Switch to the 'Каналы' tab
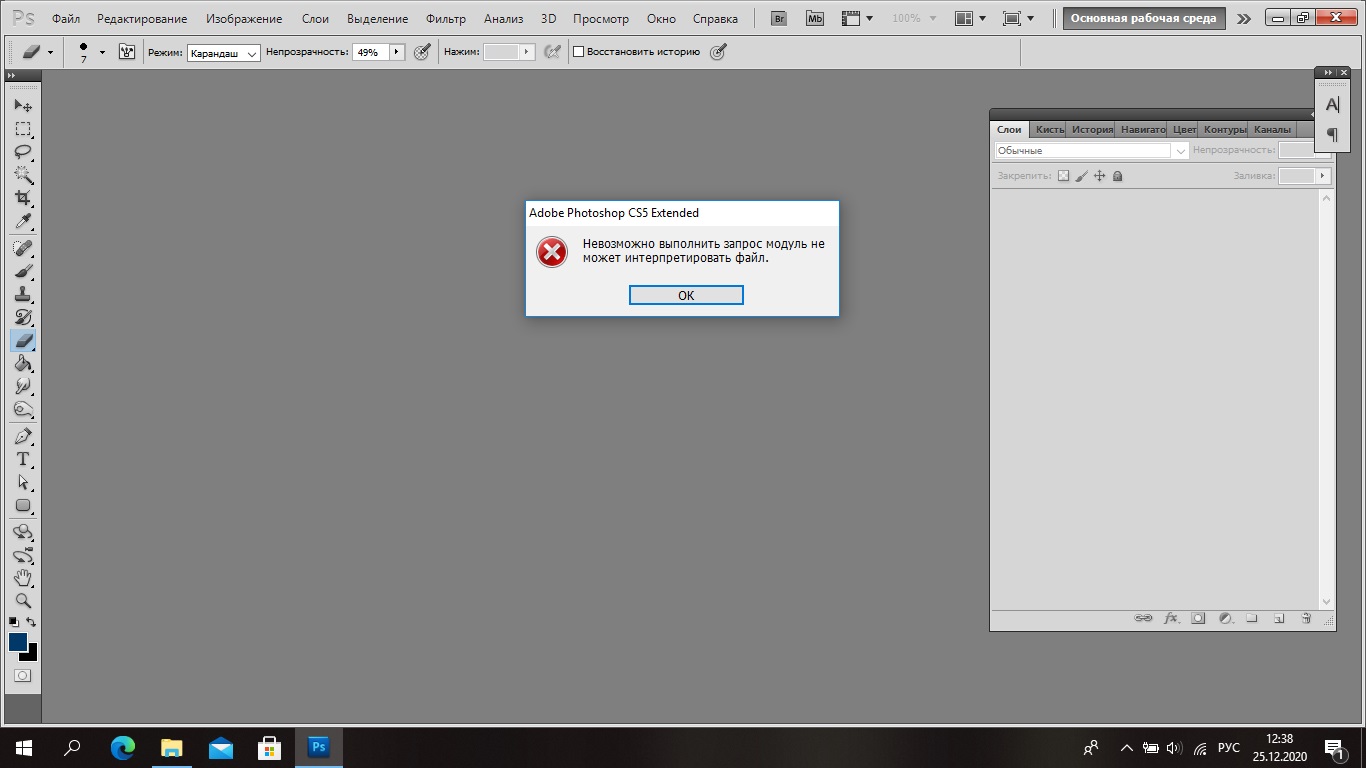Viewport: 1366px width, 768px height. (x=1272, y=129)
